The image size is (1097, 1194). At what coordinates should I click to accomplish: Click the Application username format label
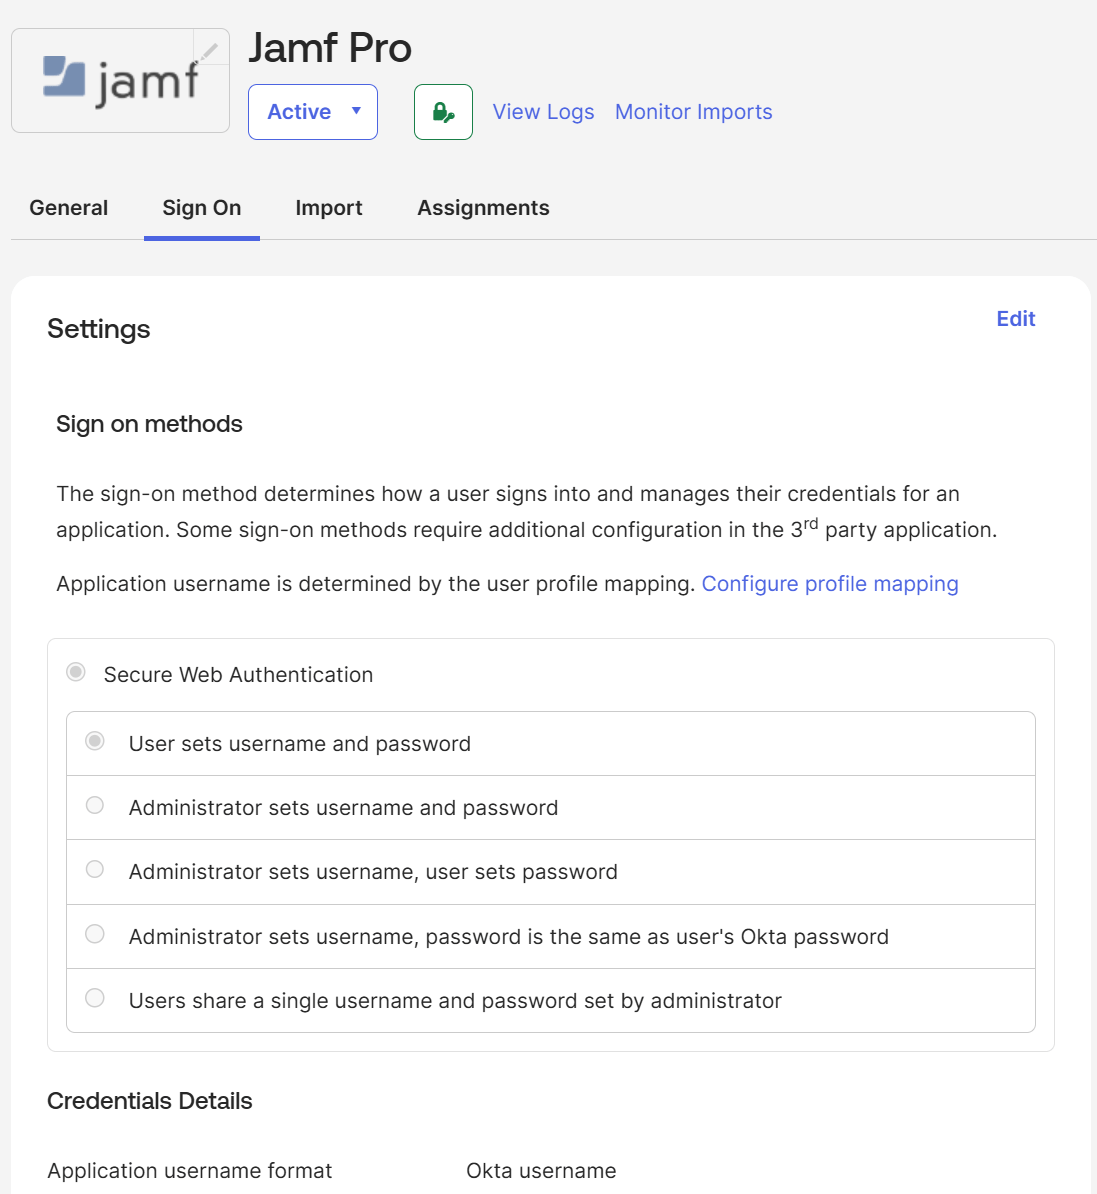(190, 1170)
